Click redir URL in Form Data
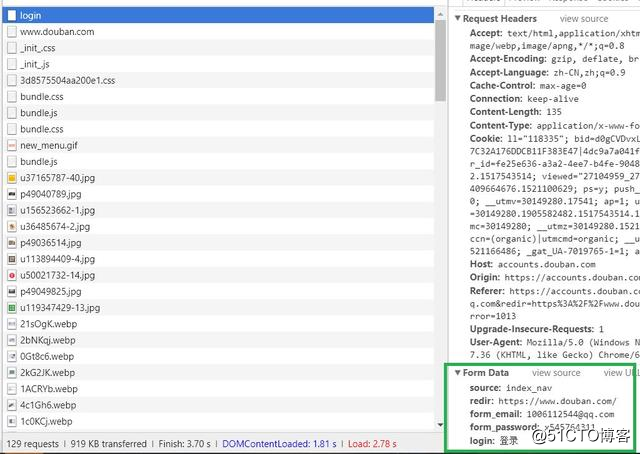 (557, 401)
